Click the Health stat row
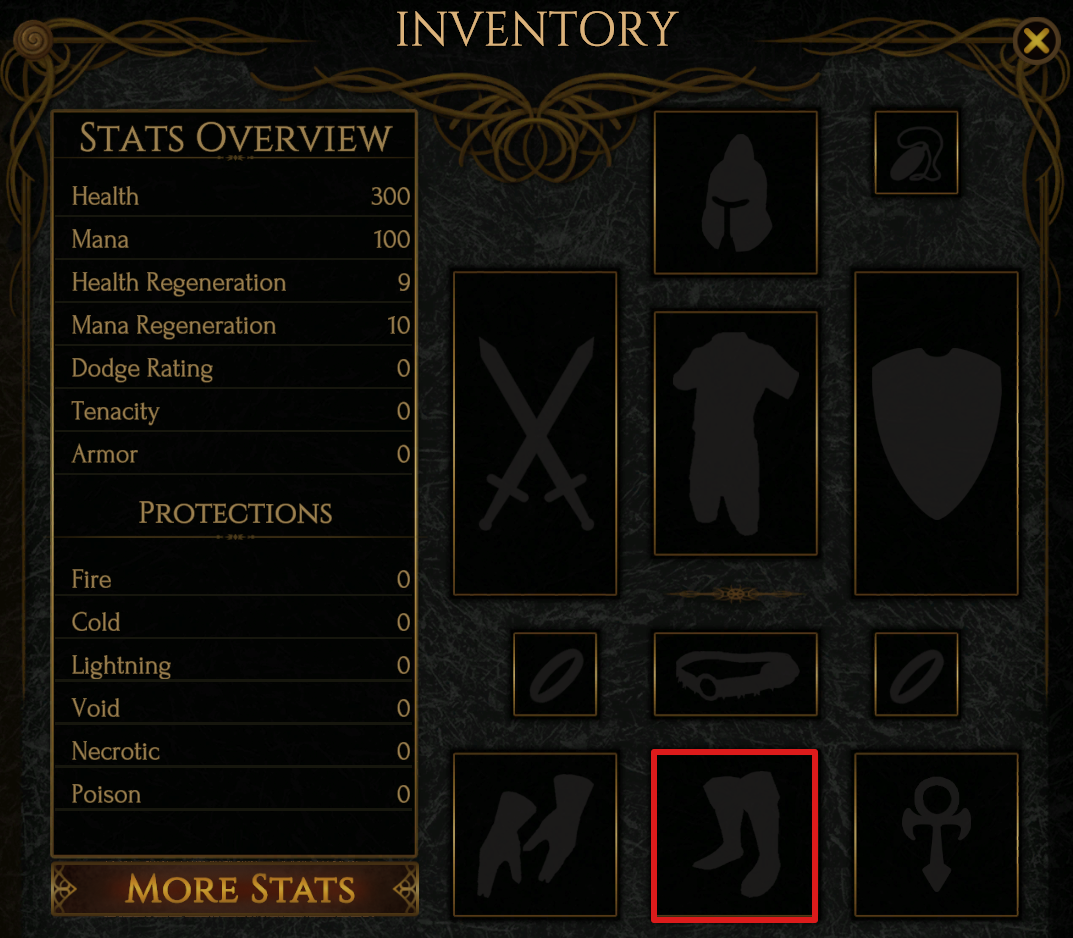 (235, 196)
